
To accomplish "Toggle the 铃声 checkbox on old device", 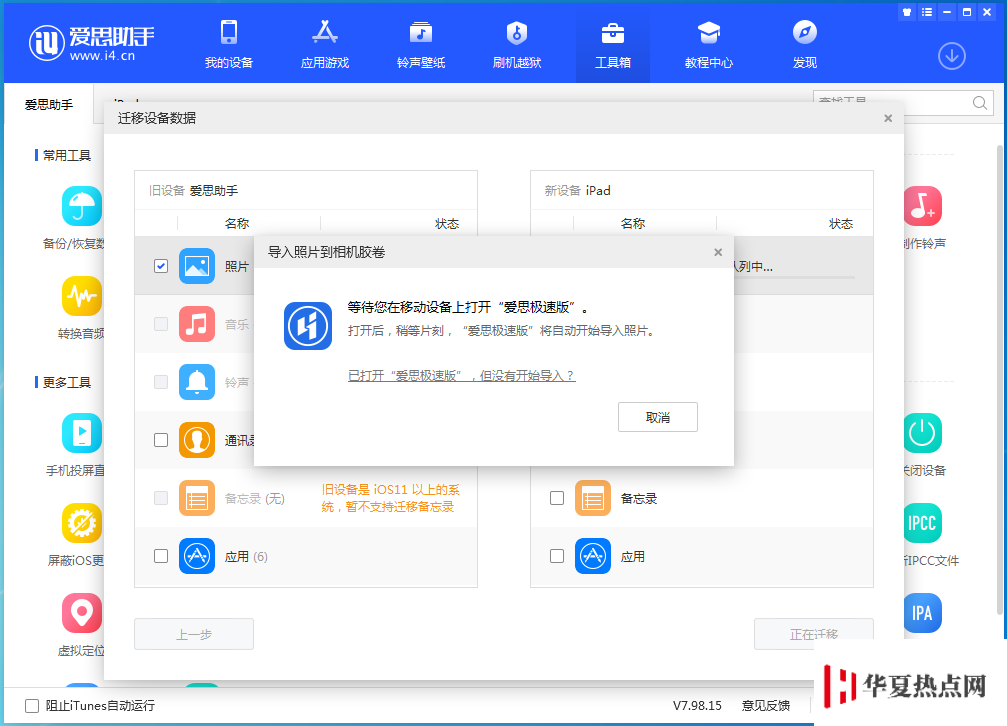I will 161,382.
